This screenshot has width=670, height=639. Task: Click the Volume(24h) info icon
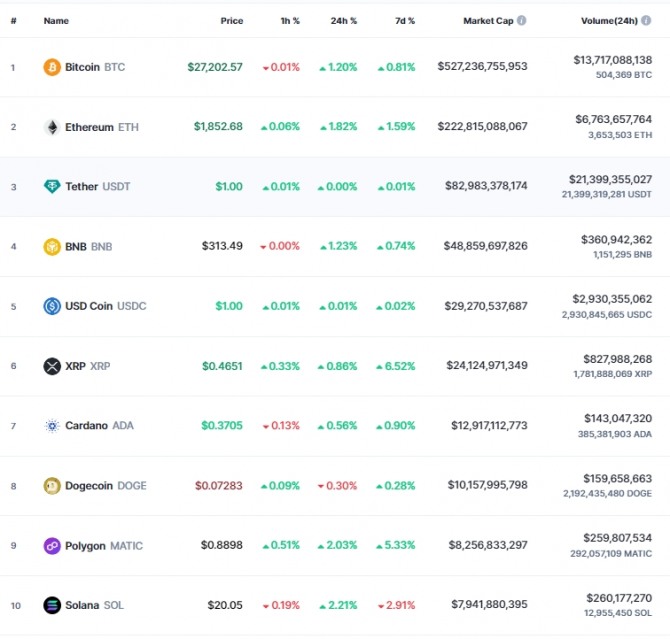coord(661,20)
